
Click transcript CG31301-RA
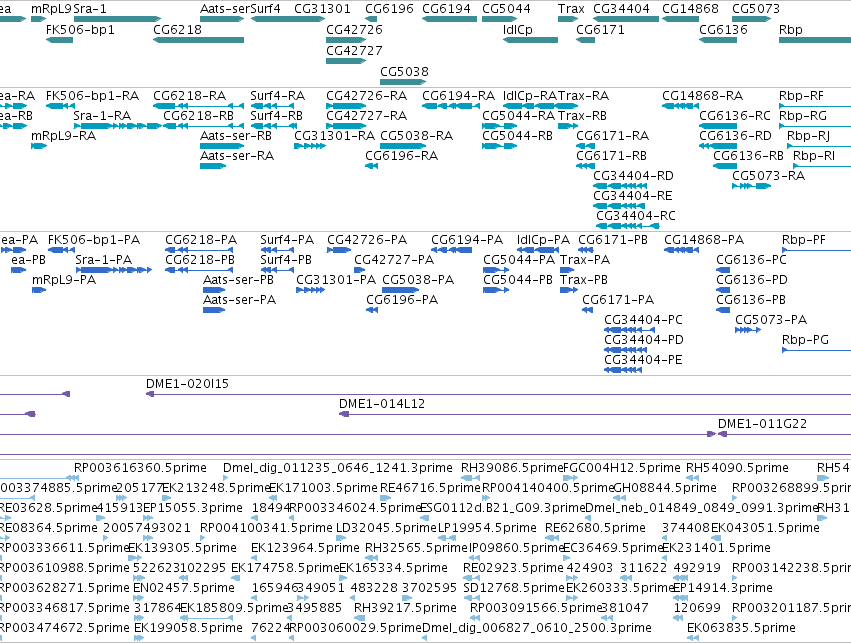tap(334, 136)
